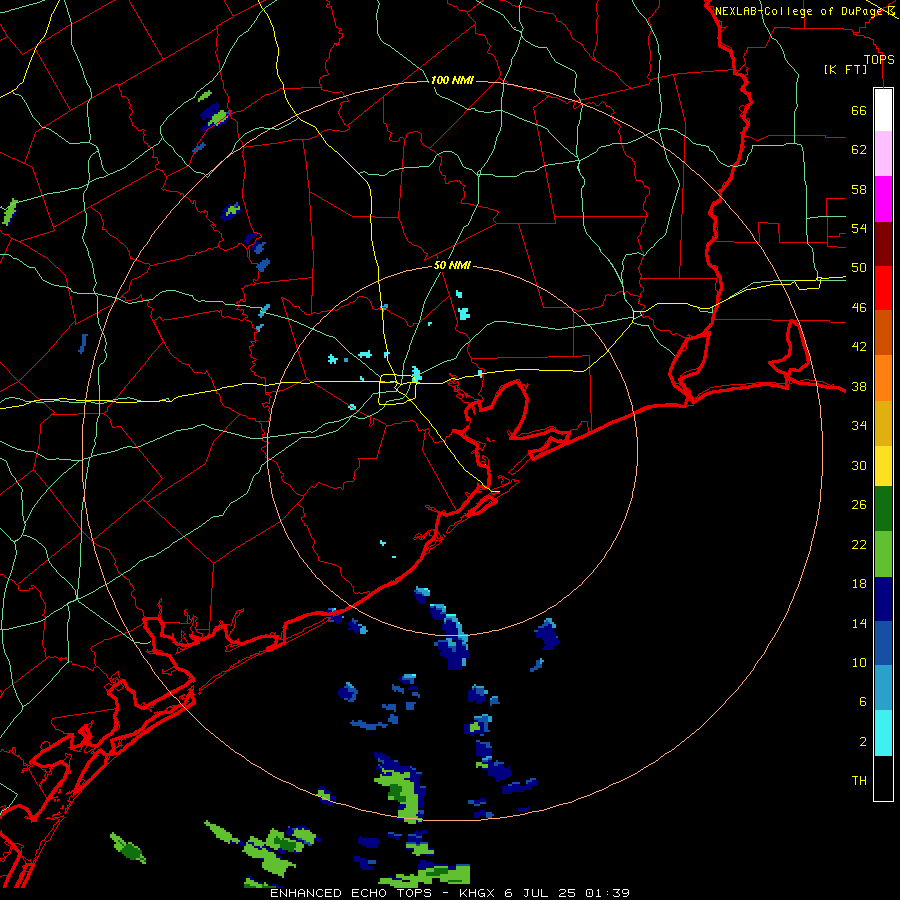This screenshot has width=900, height=900.
Task: Click the '14' scale value label
Action: 859,623
